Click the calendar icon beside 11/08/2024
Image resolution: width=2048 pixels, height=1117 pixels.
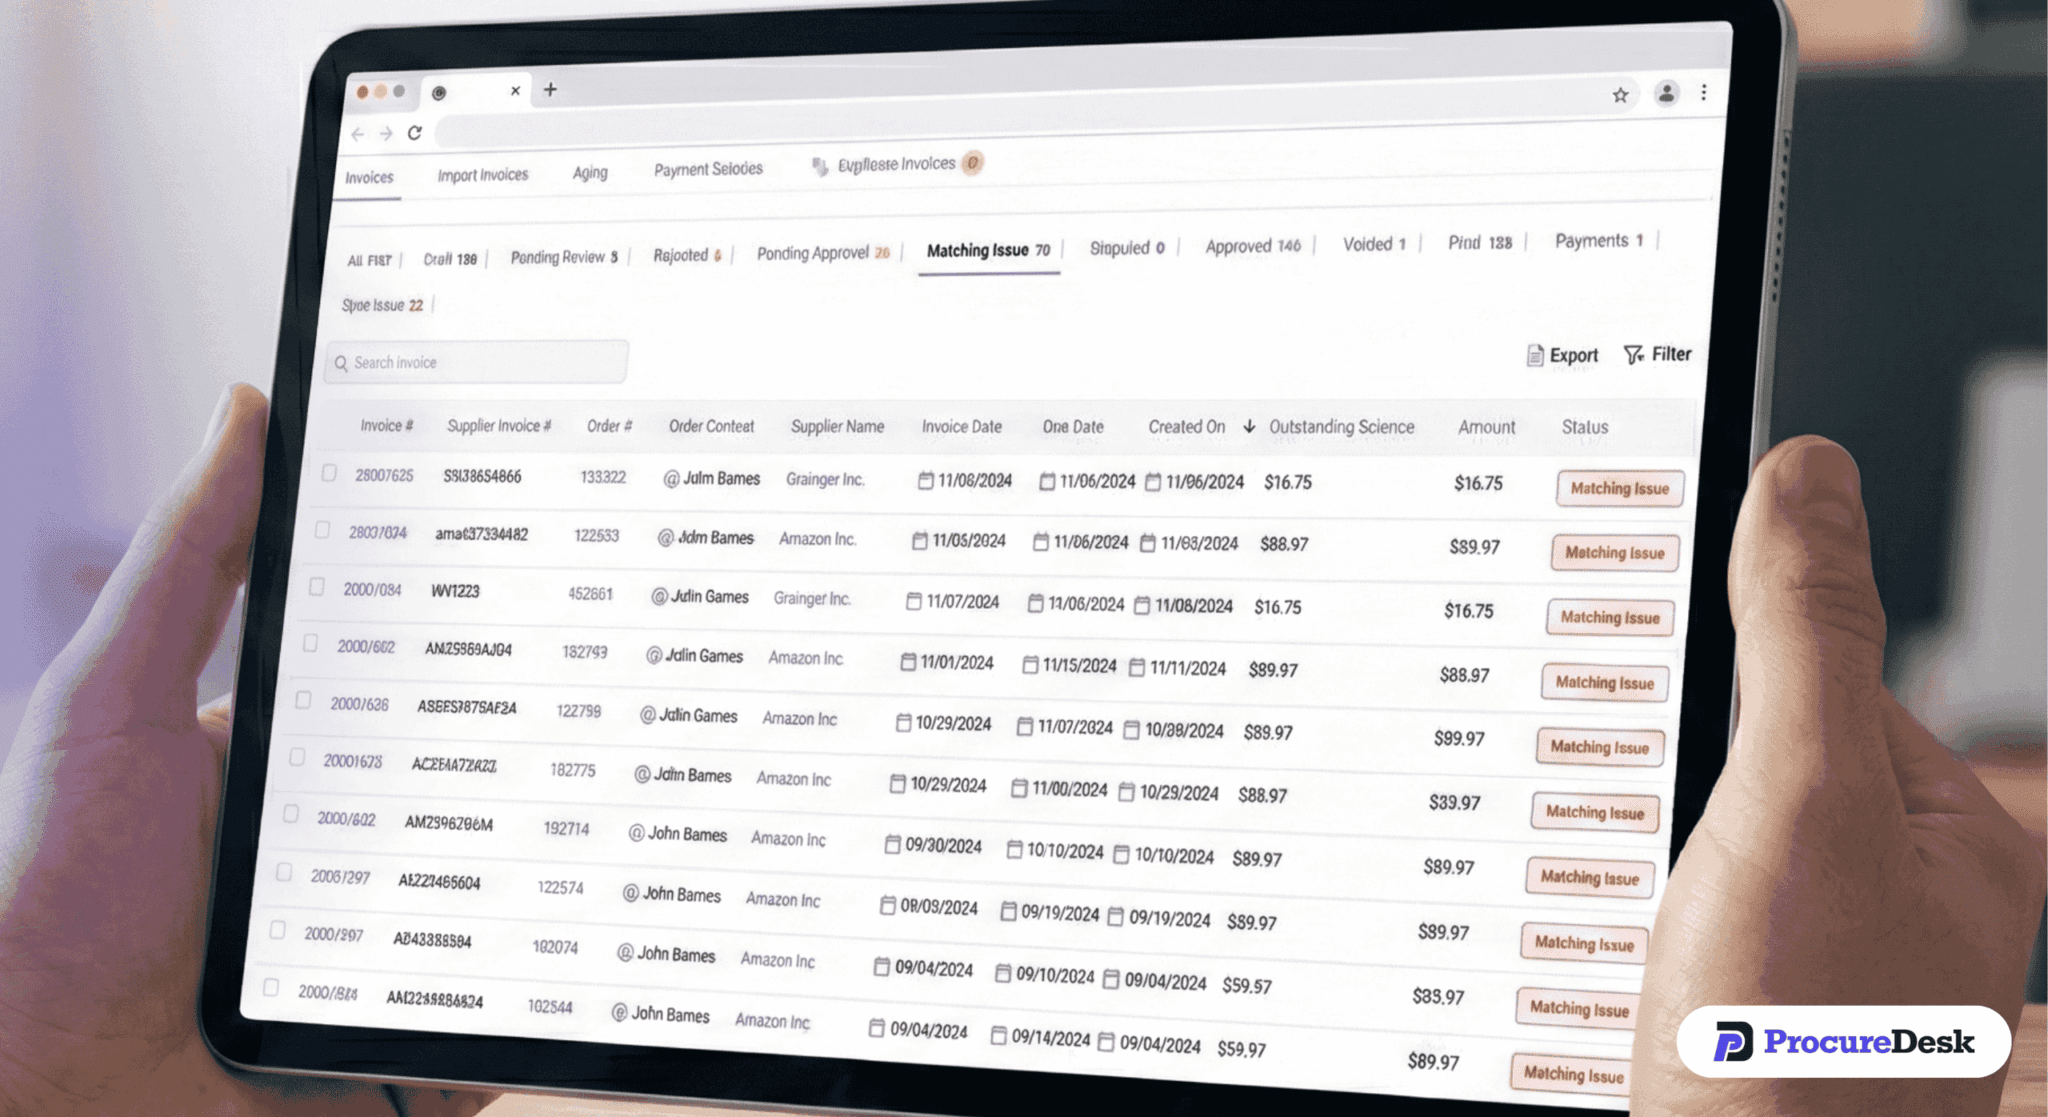925,481
